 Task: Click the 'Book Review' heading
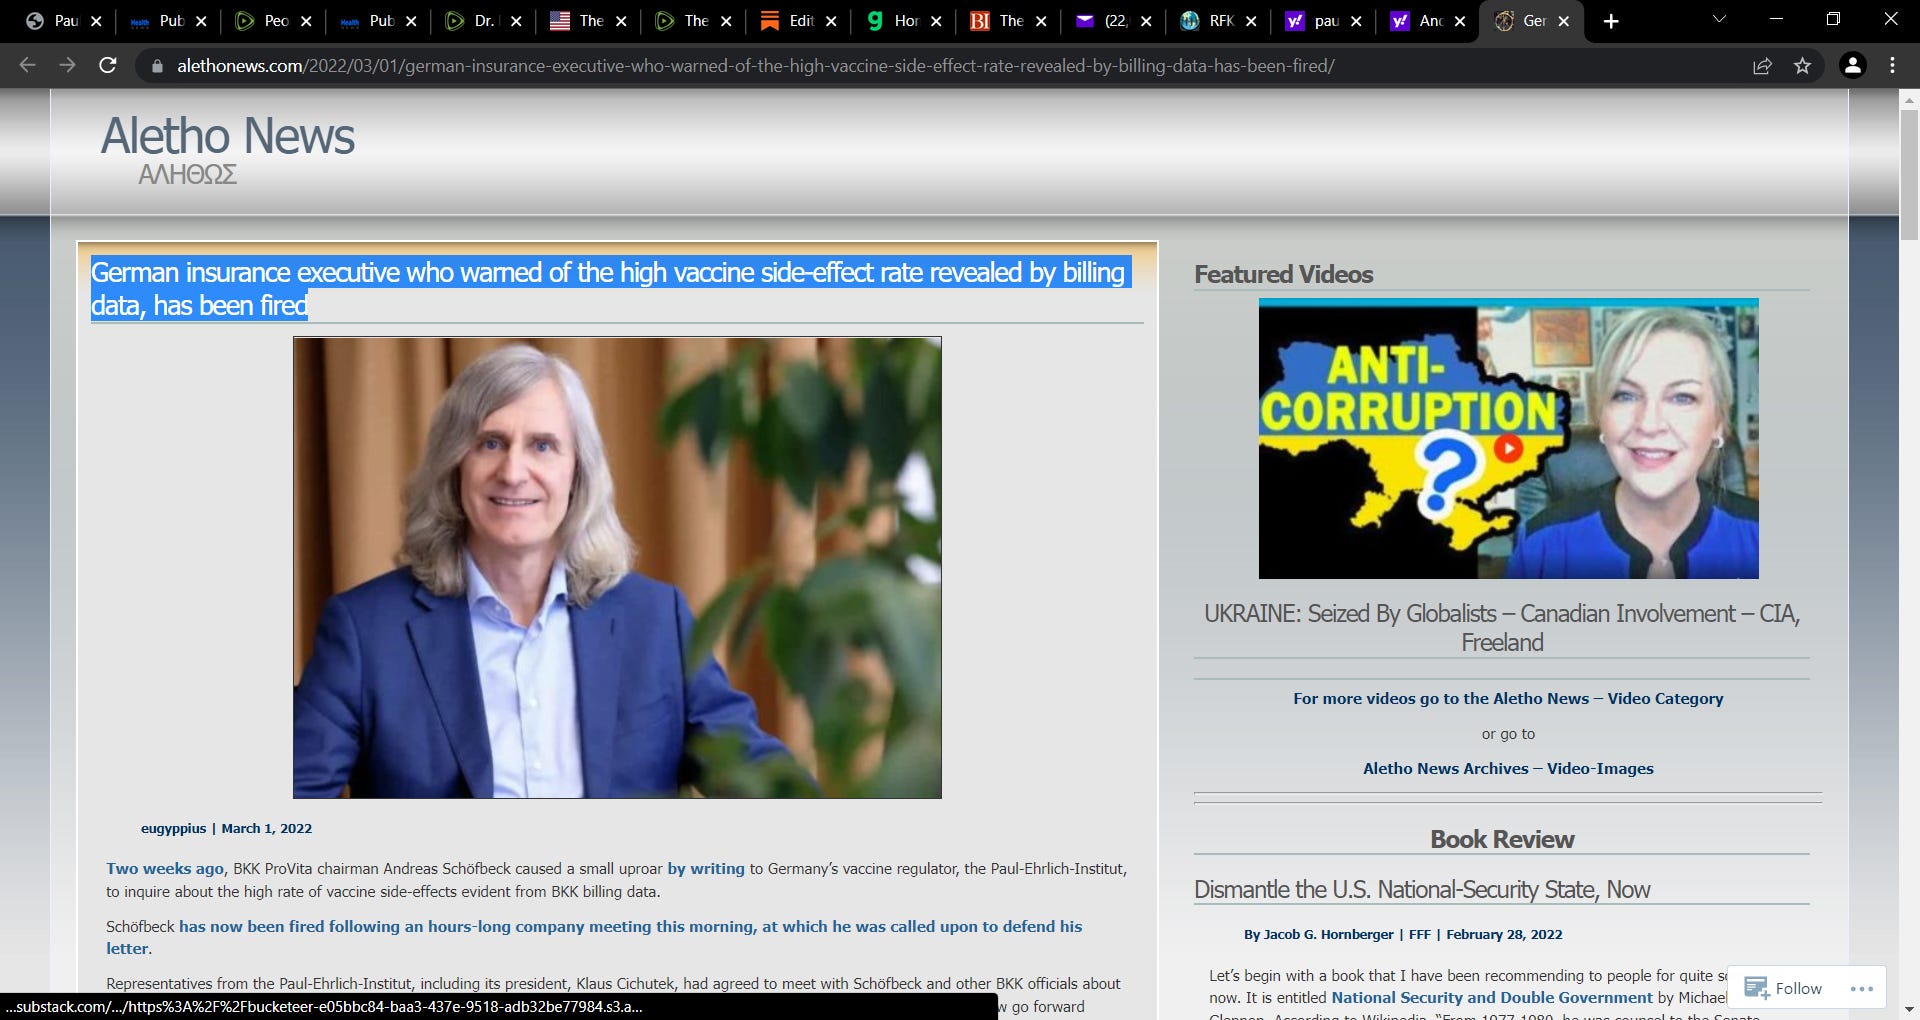coord(1502,839)
